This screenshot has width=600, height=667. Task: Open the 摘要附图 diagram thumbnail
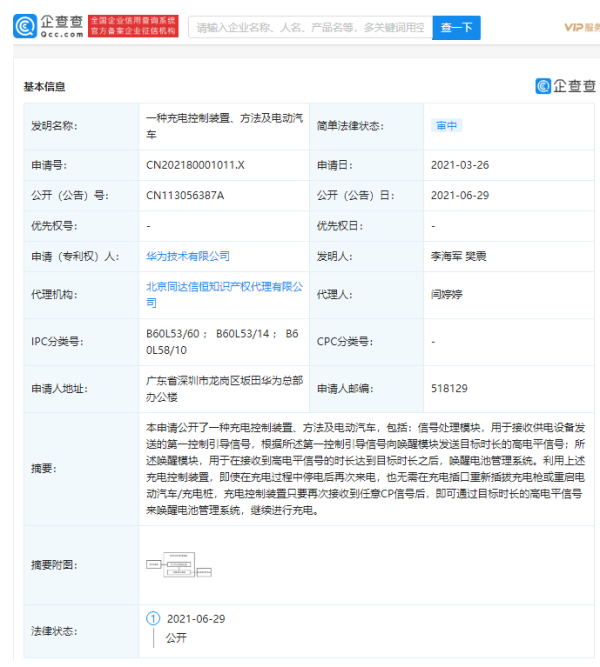tap(179, 564)
